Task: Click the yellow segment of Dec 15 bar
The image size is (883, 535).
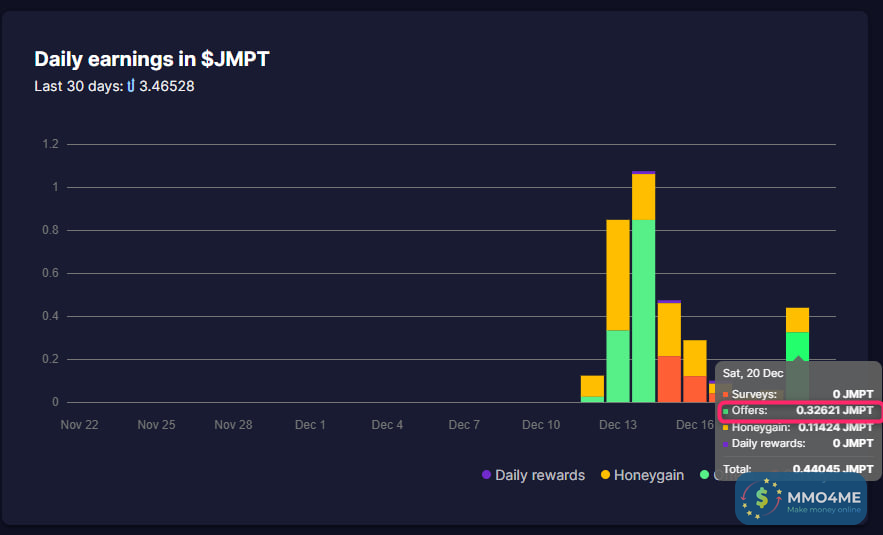Action: point(669,329)
